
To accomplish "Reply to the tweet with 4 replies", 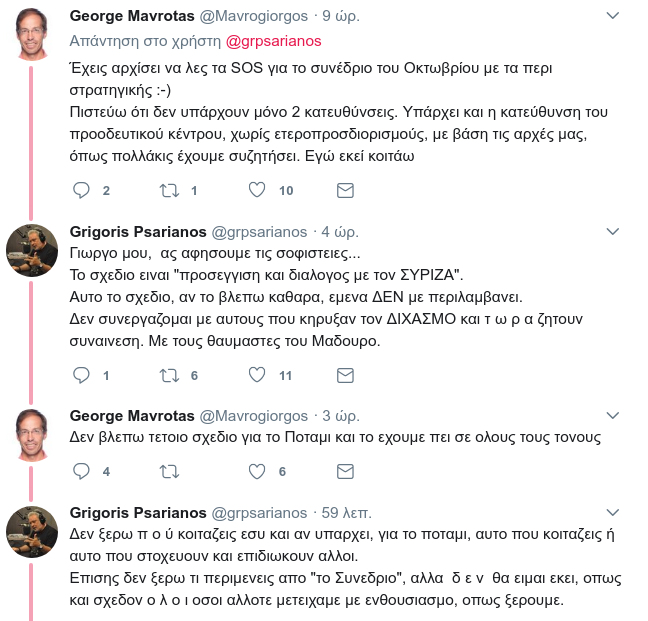I will 81,471.
